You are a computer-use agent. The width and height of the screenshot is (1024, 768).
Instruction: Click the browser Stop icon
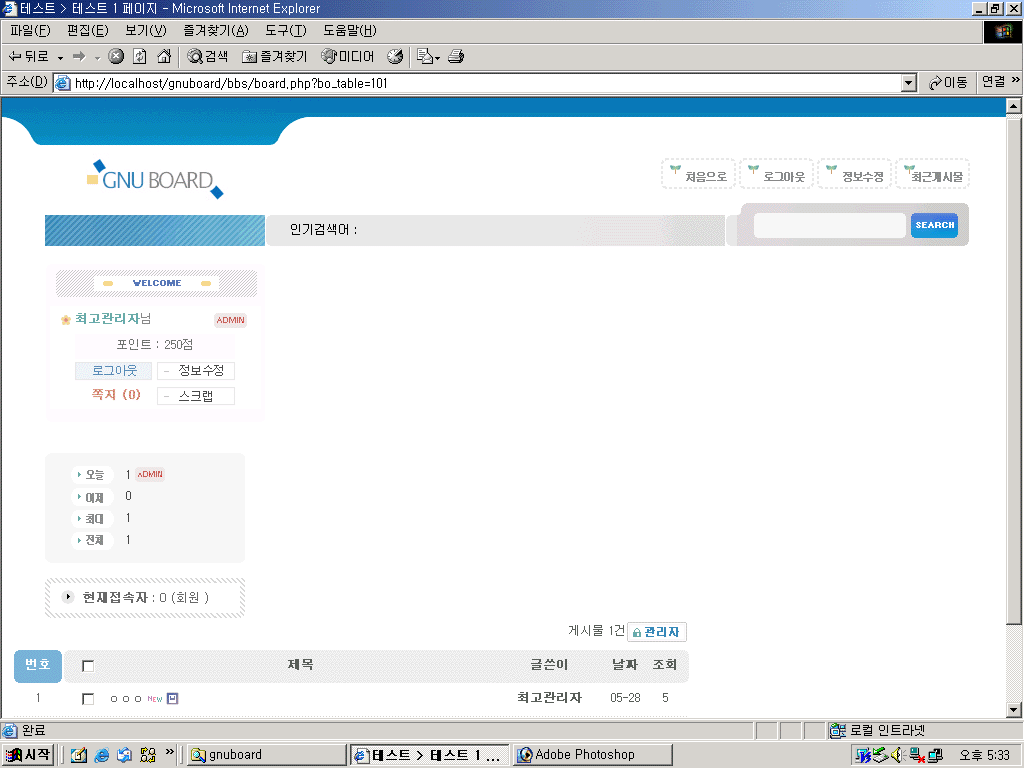tap(116, 57)
